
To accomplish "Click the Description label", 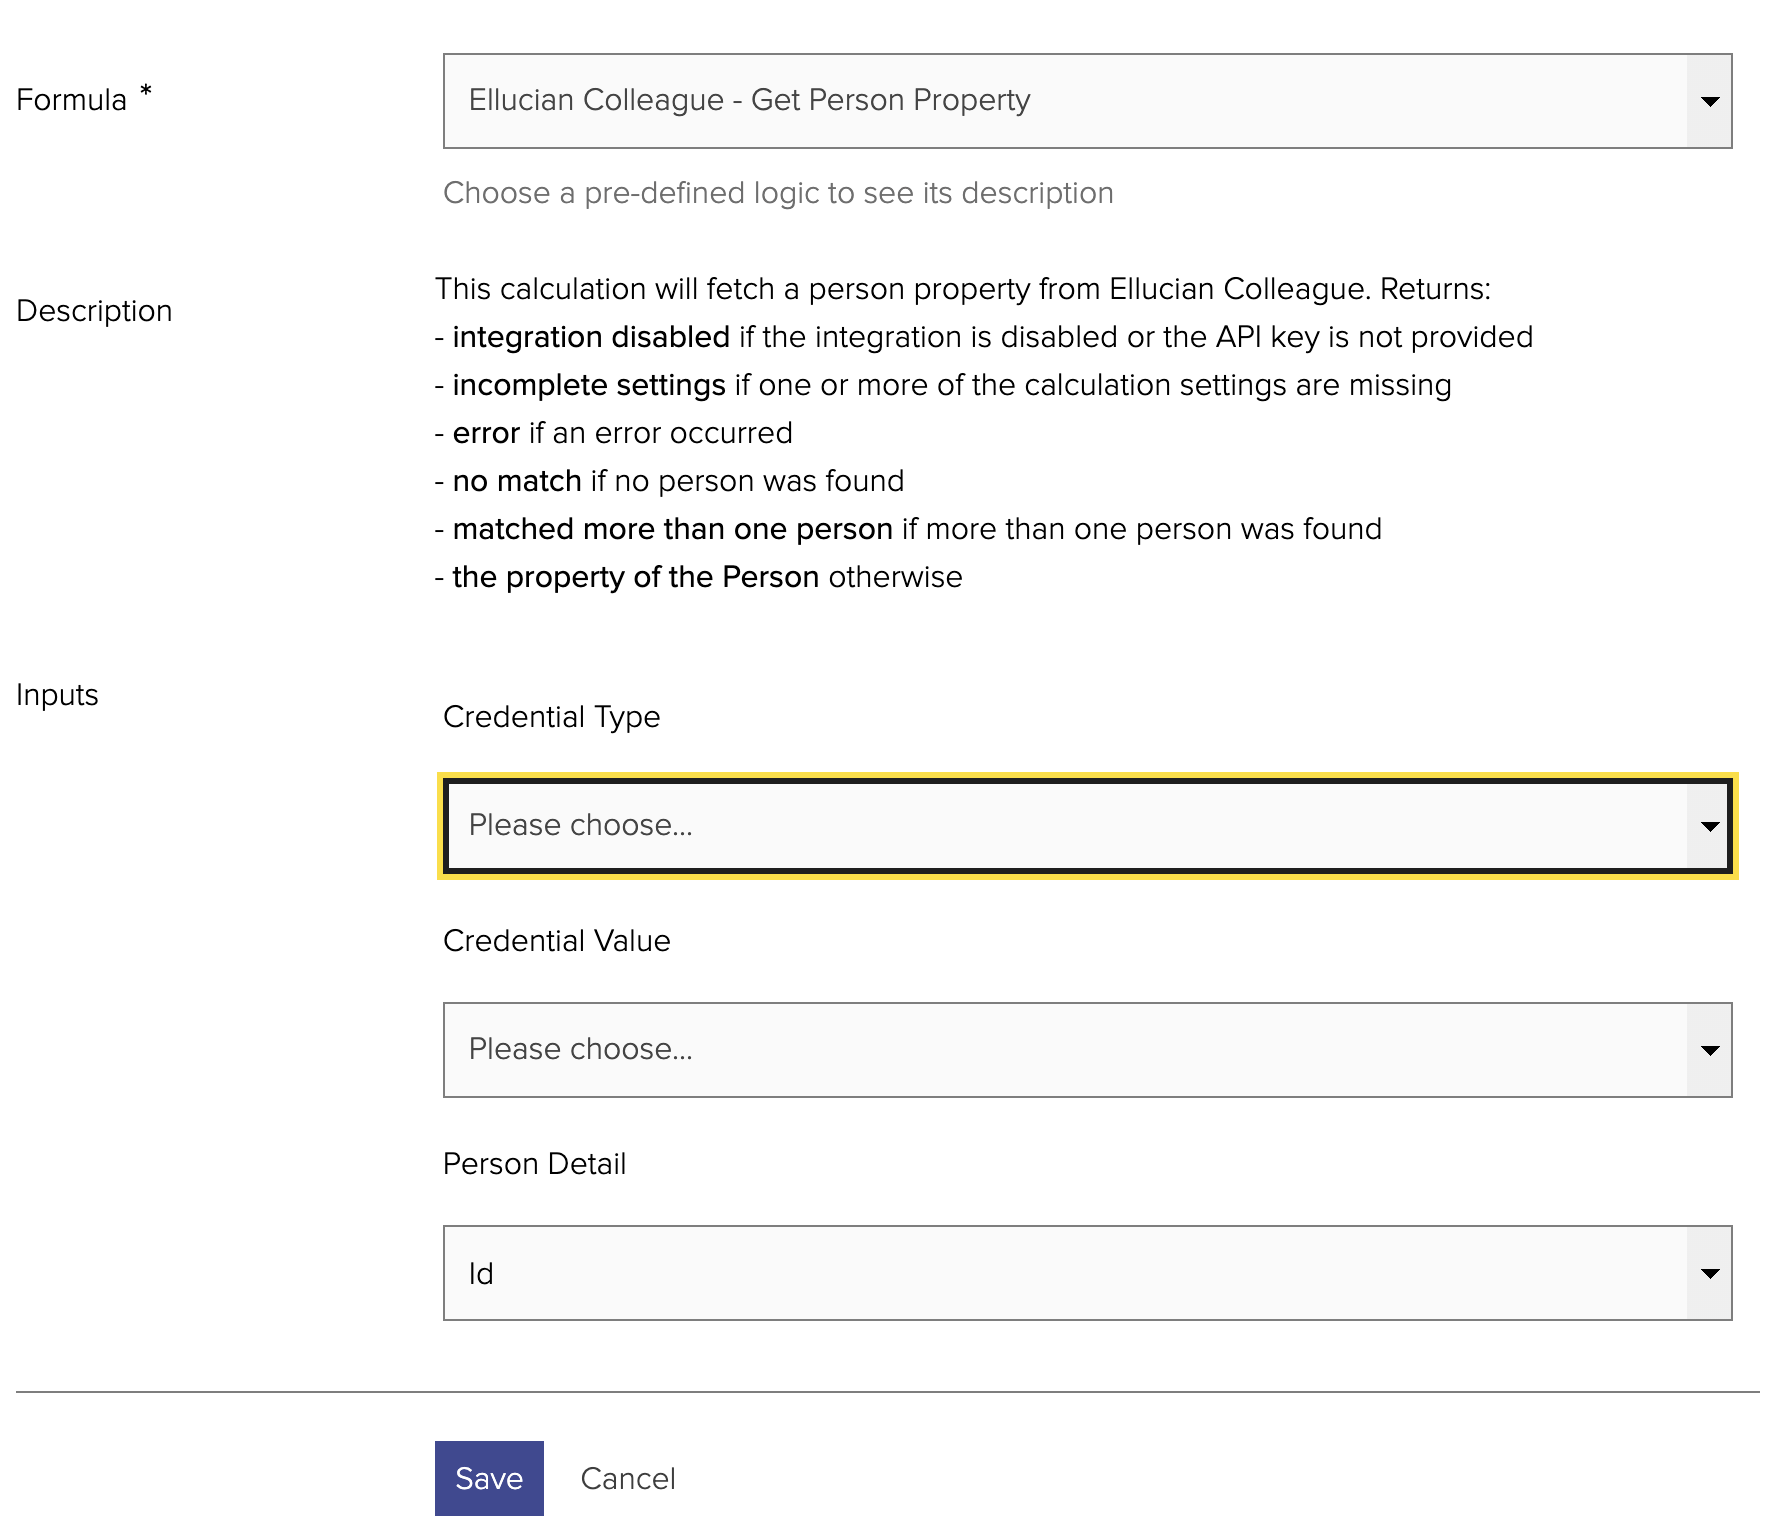I will coord(94,311).
